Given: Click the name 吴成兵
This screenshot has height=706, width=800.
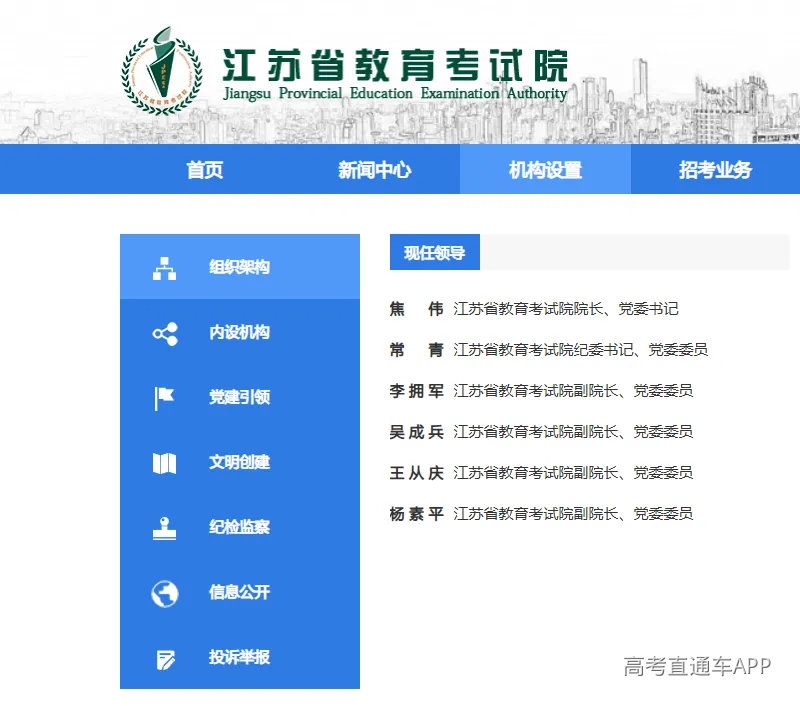Looking at the screenshot, I should click(x=416, y=432).
